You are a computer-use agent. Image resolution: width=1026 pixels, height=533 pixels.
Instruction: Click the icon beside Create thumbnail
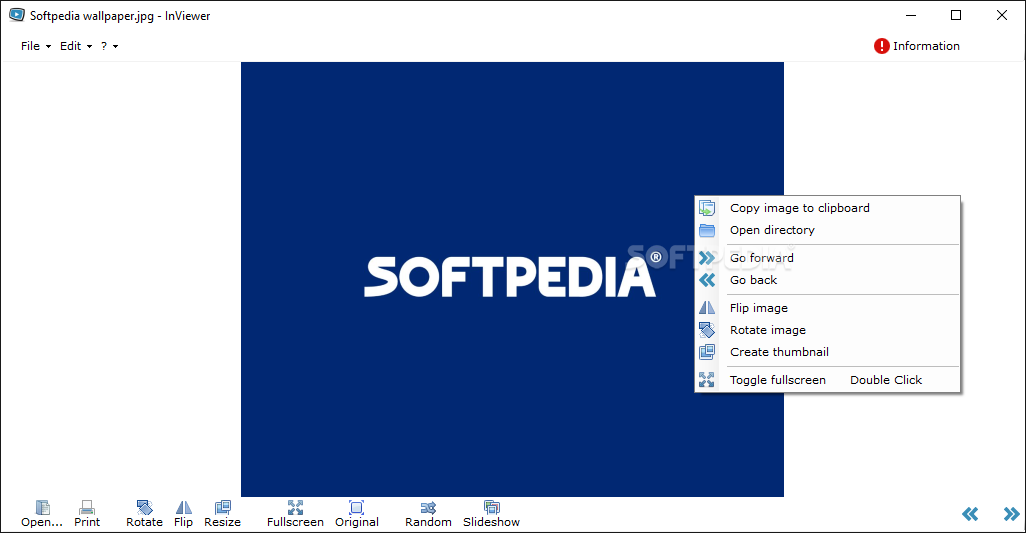[707, 352]
